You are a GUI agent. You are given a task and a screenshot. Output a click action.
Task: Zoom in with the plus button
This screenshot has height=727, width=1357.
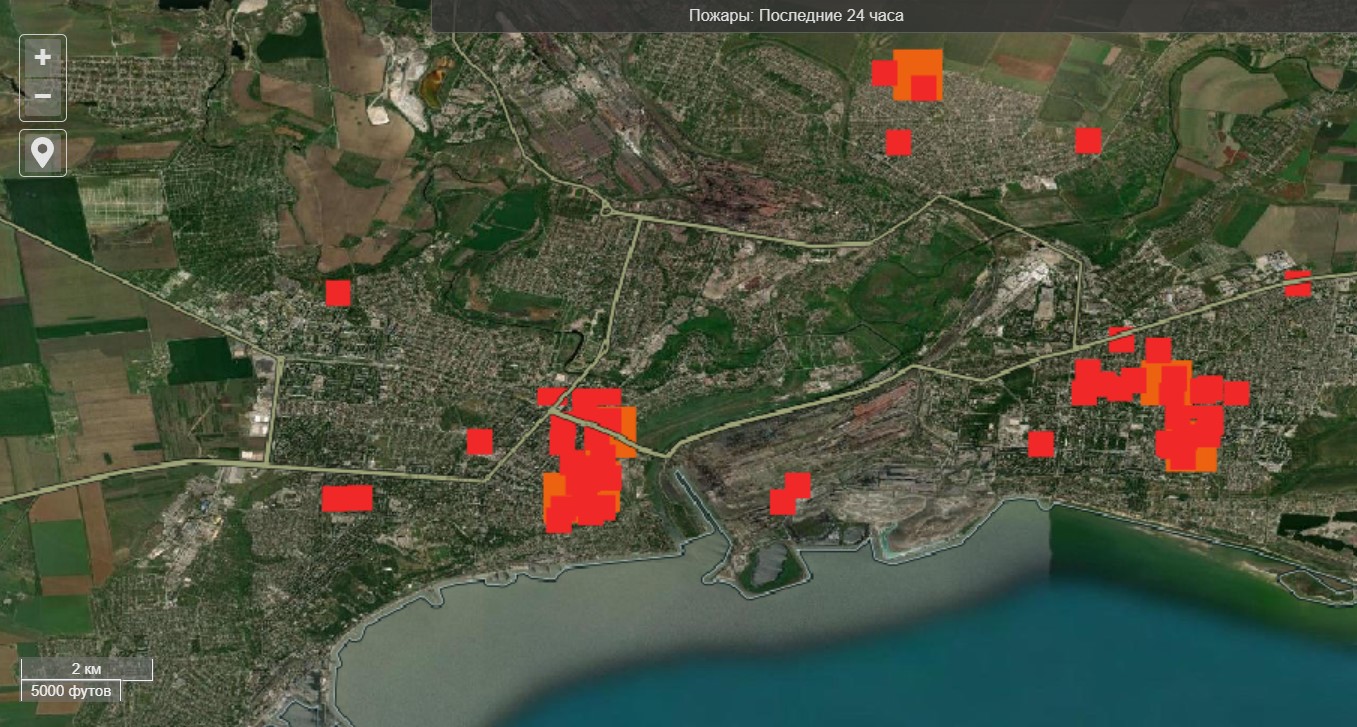[43, 58]
